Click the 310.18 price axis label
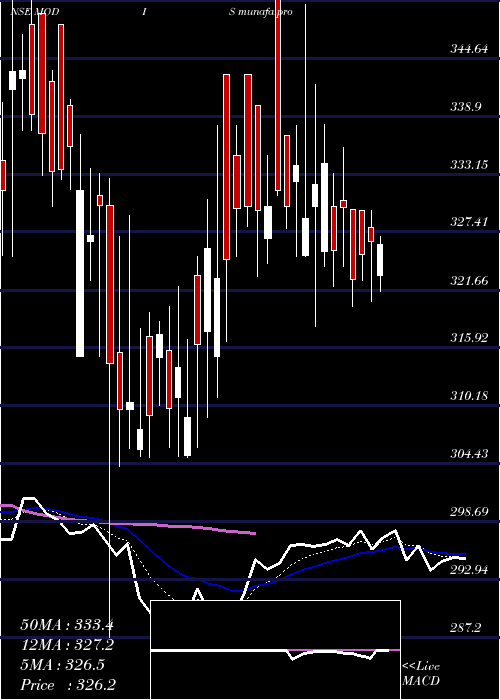This screenshot has height=700, width=500. click(469, 396)
